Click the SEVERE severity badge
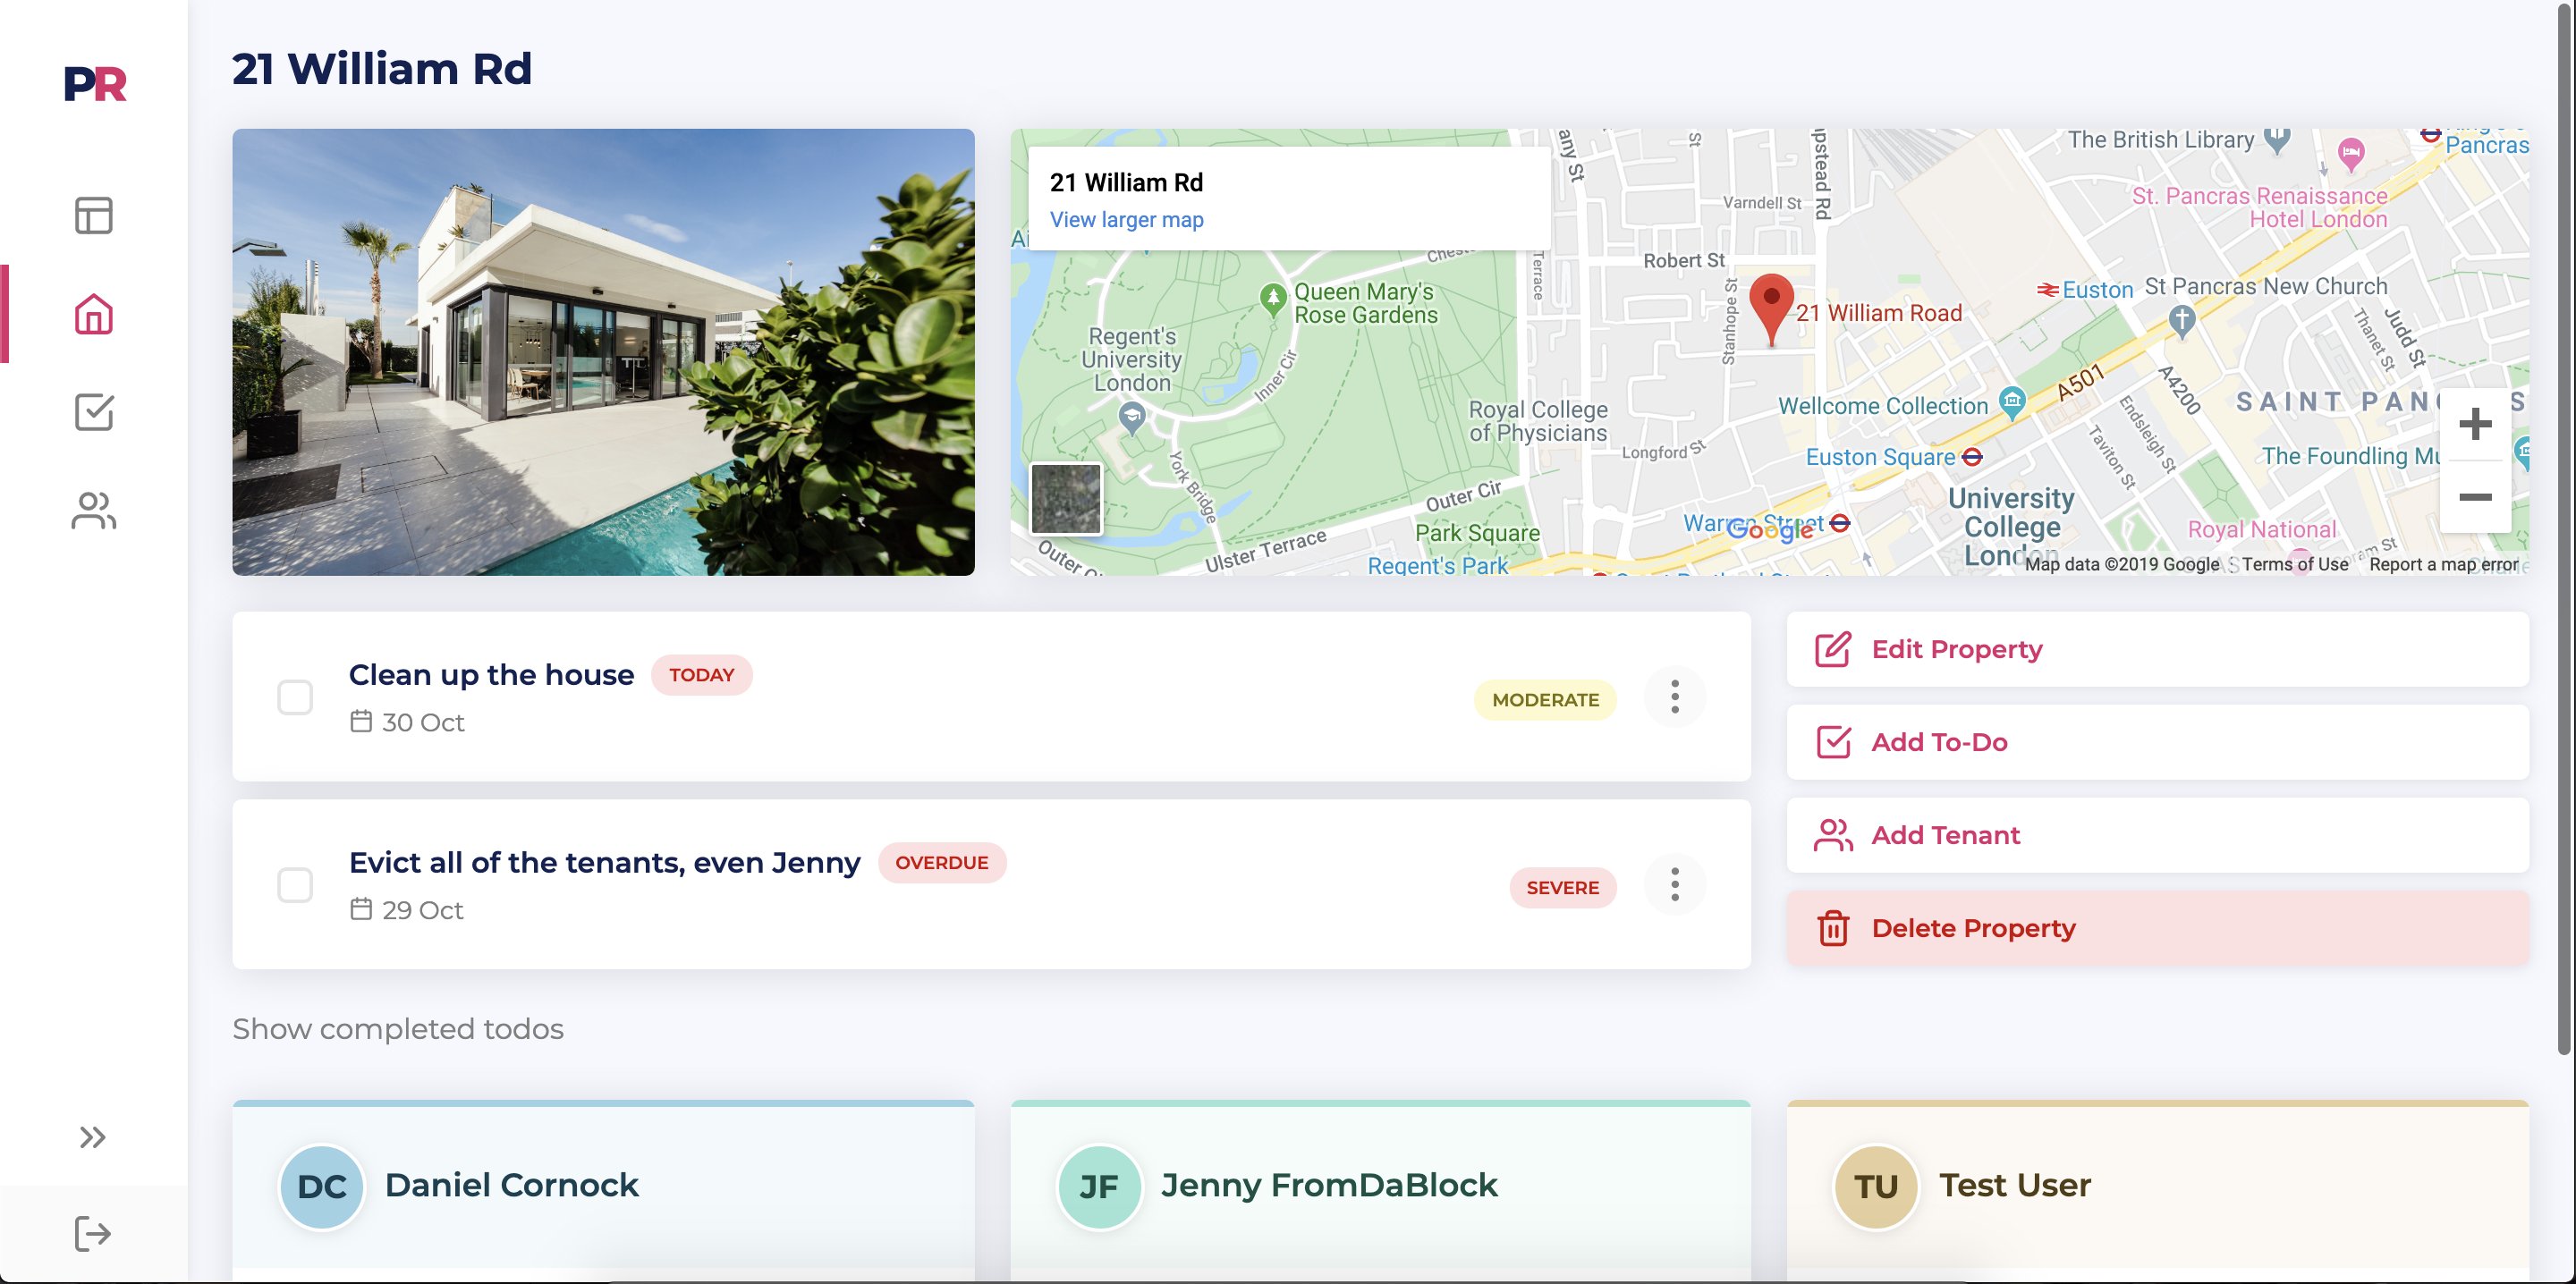Screen dimensions: 2576x1284 pos(1562,888)
